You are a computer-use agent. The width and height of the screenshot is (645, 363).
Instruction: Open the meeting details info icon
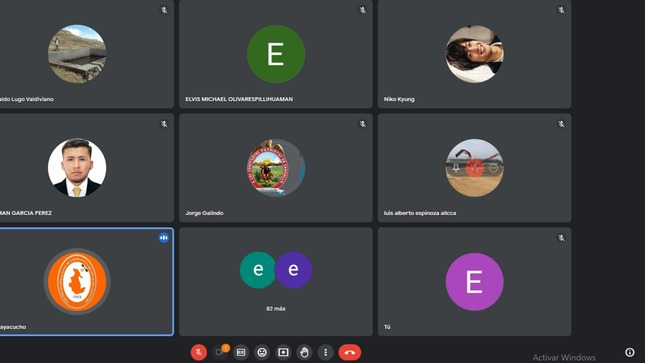[629, 352]
